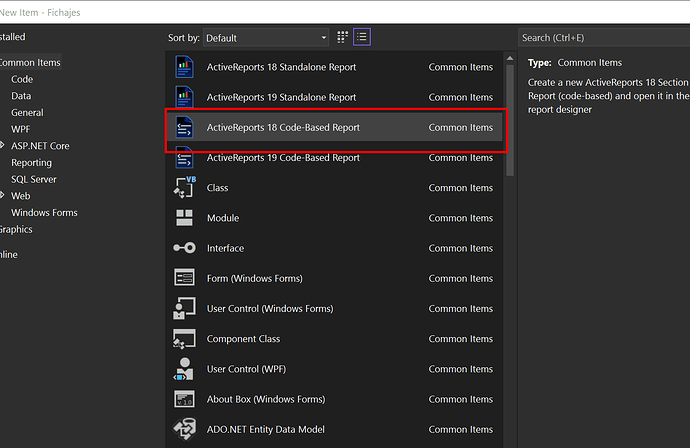Choose ActiveReports 19 Code-Based Report icon
Screen dimensions: 690x448
click(x=184, y=158)
